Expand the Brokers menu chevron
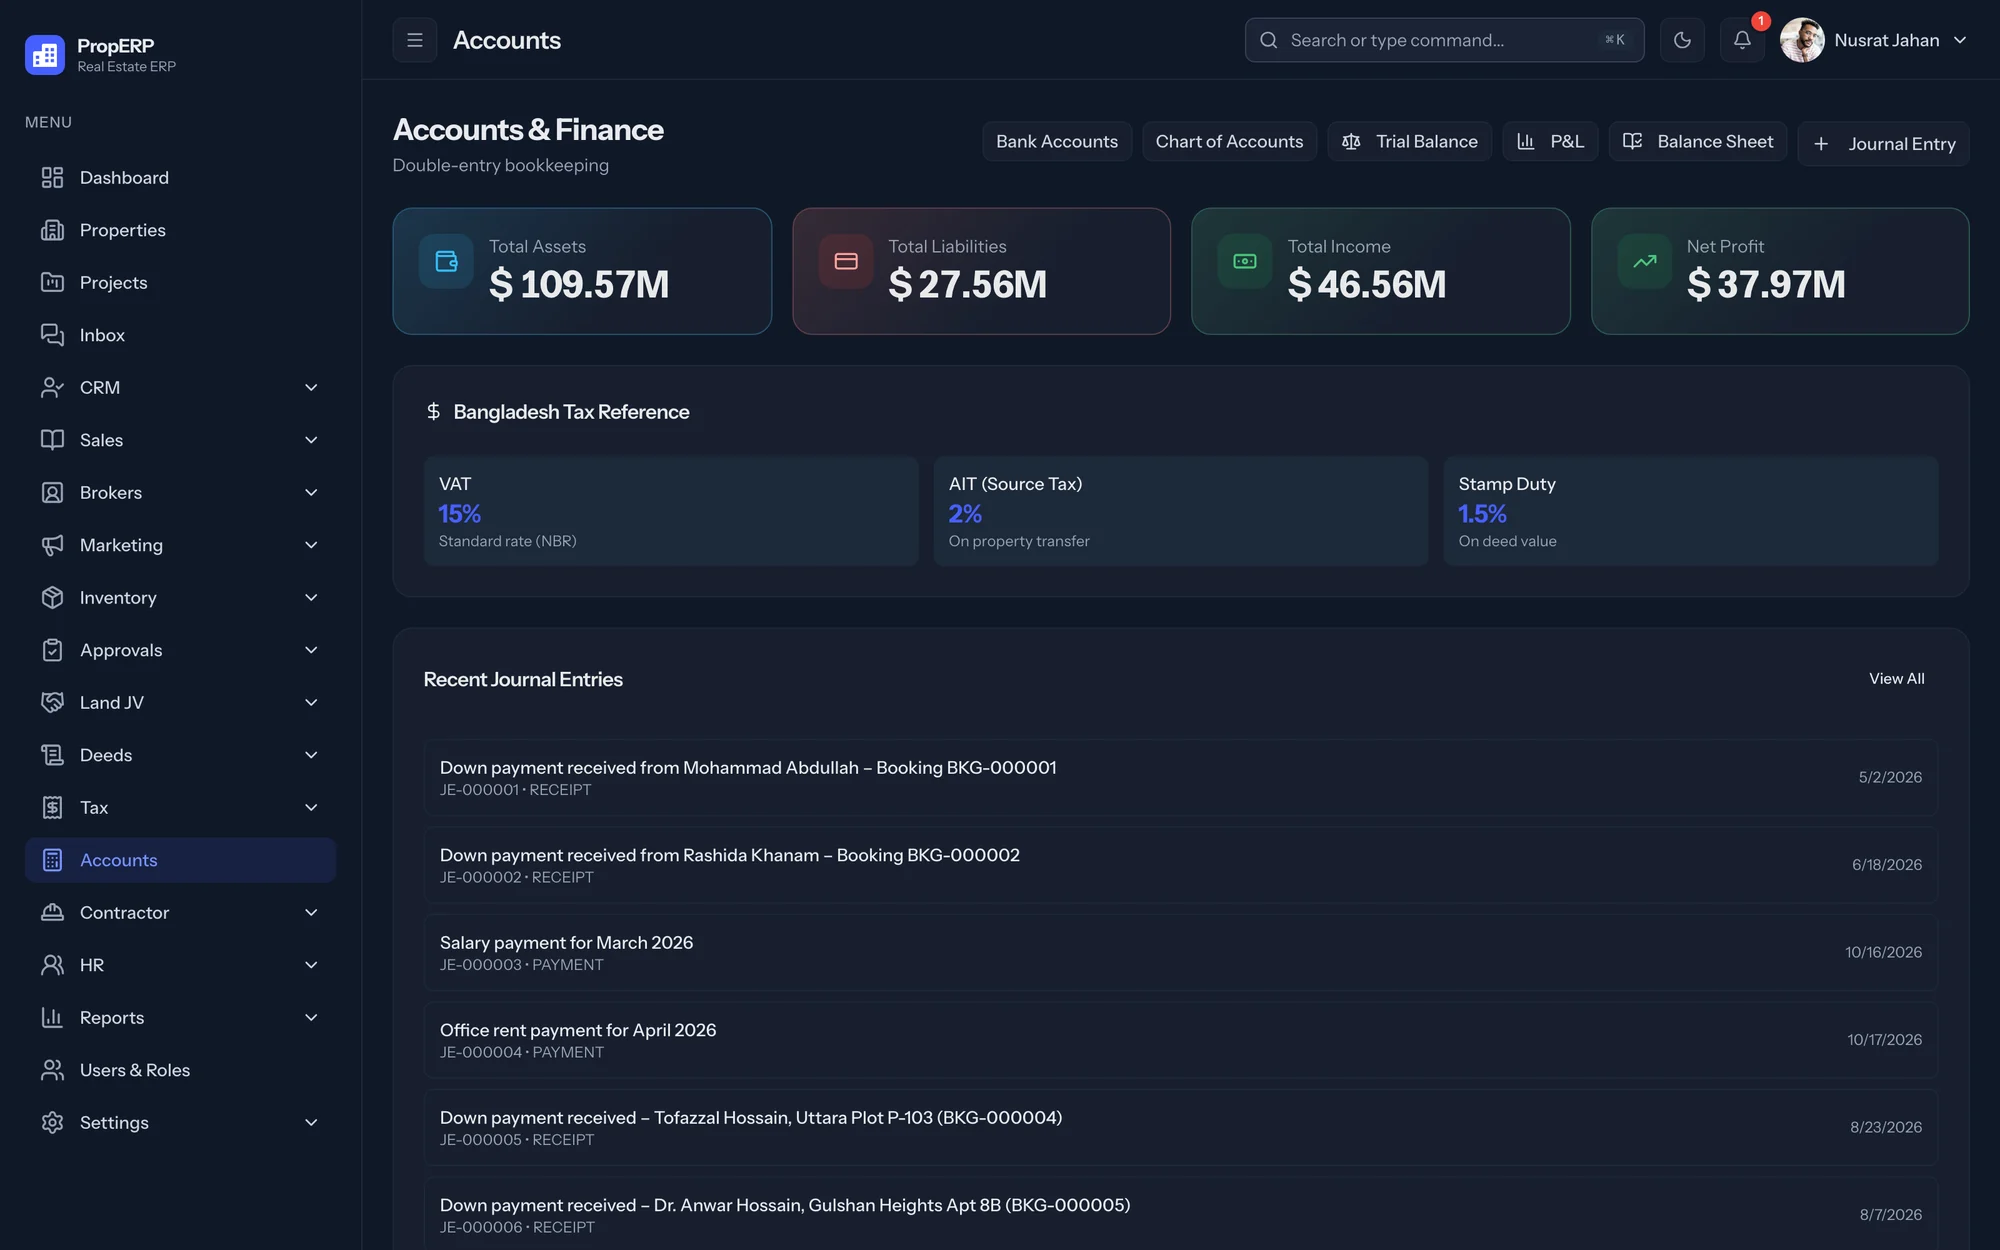Viewport: 2000px width, 1250px height. point(311,493)
